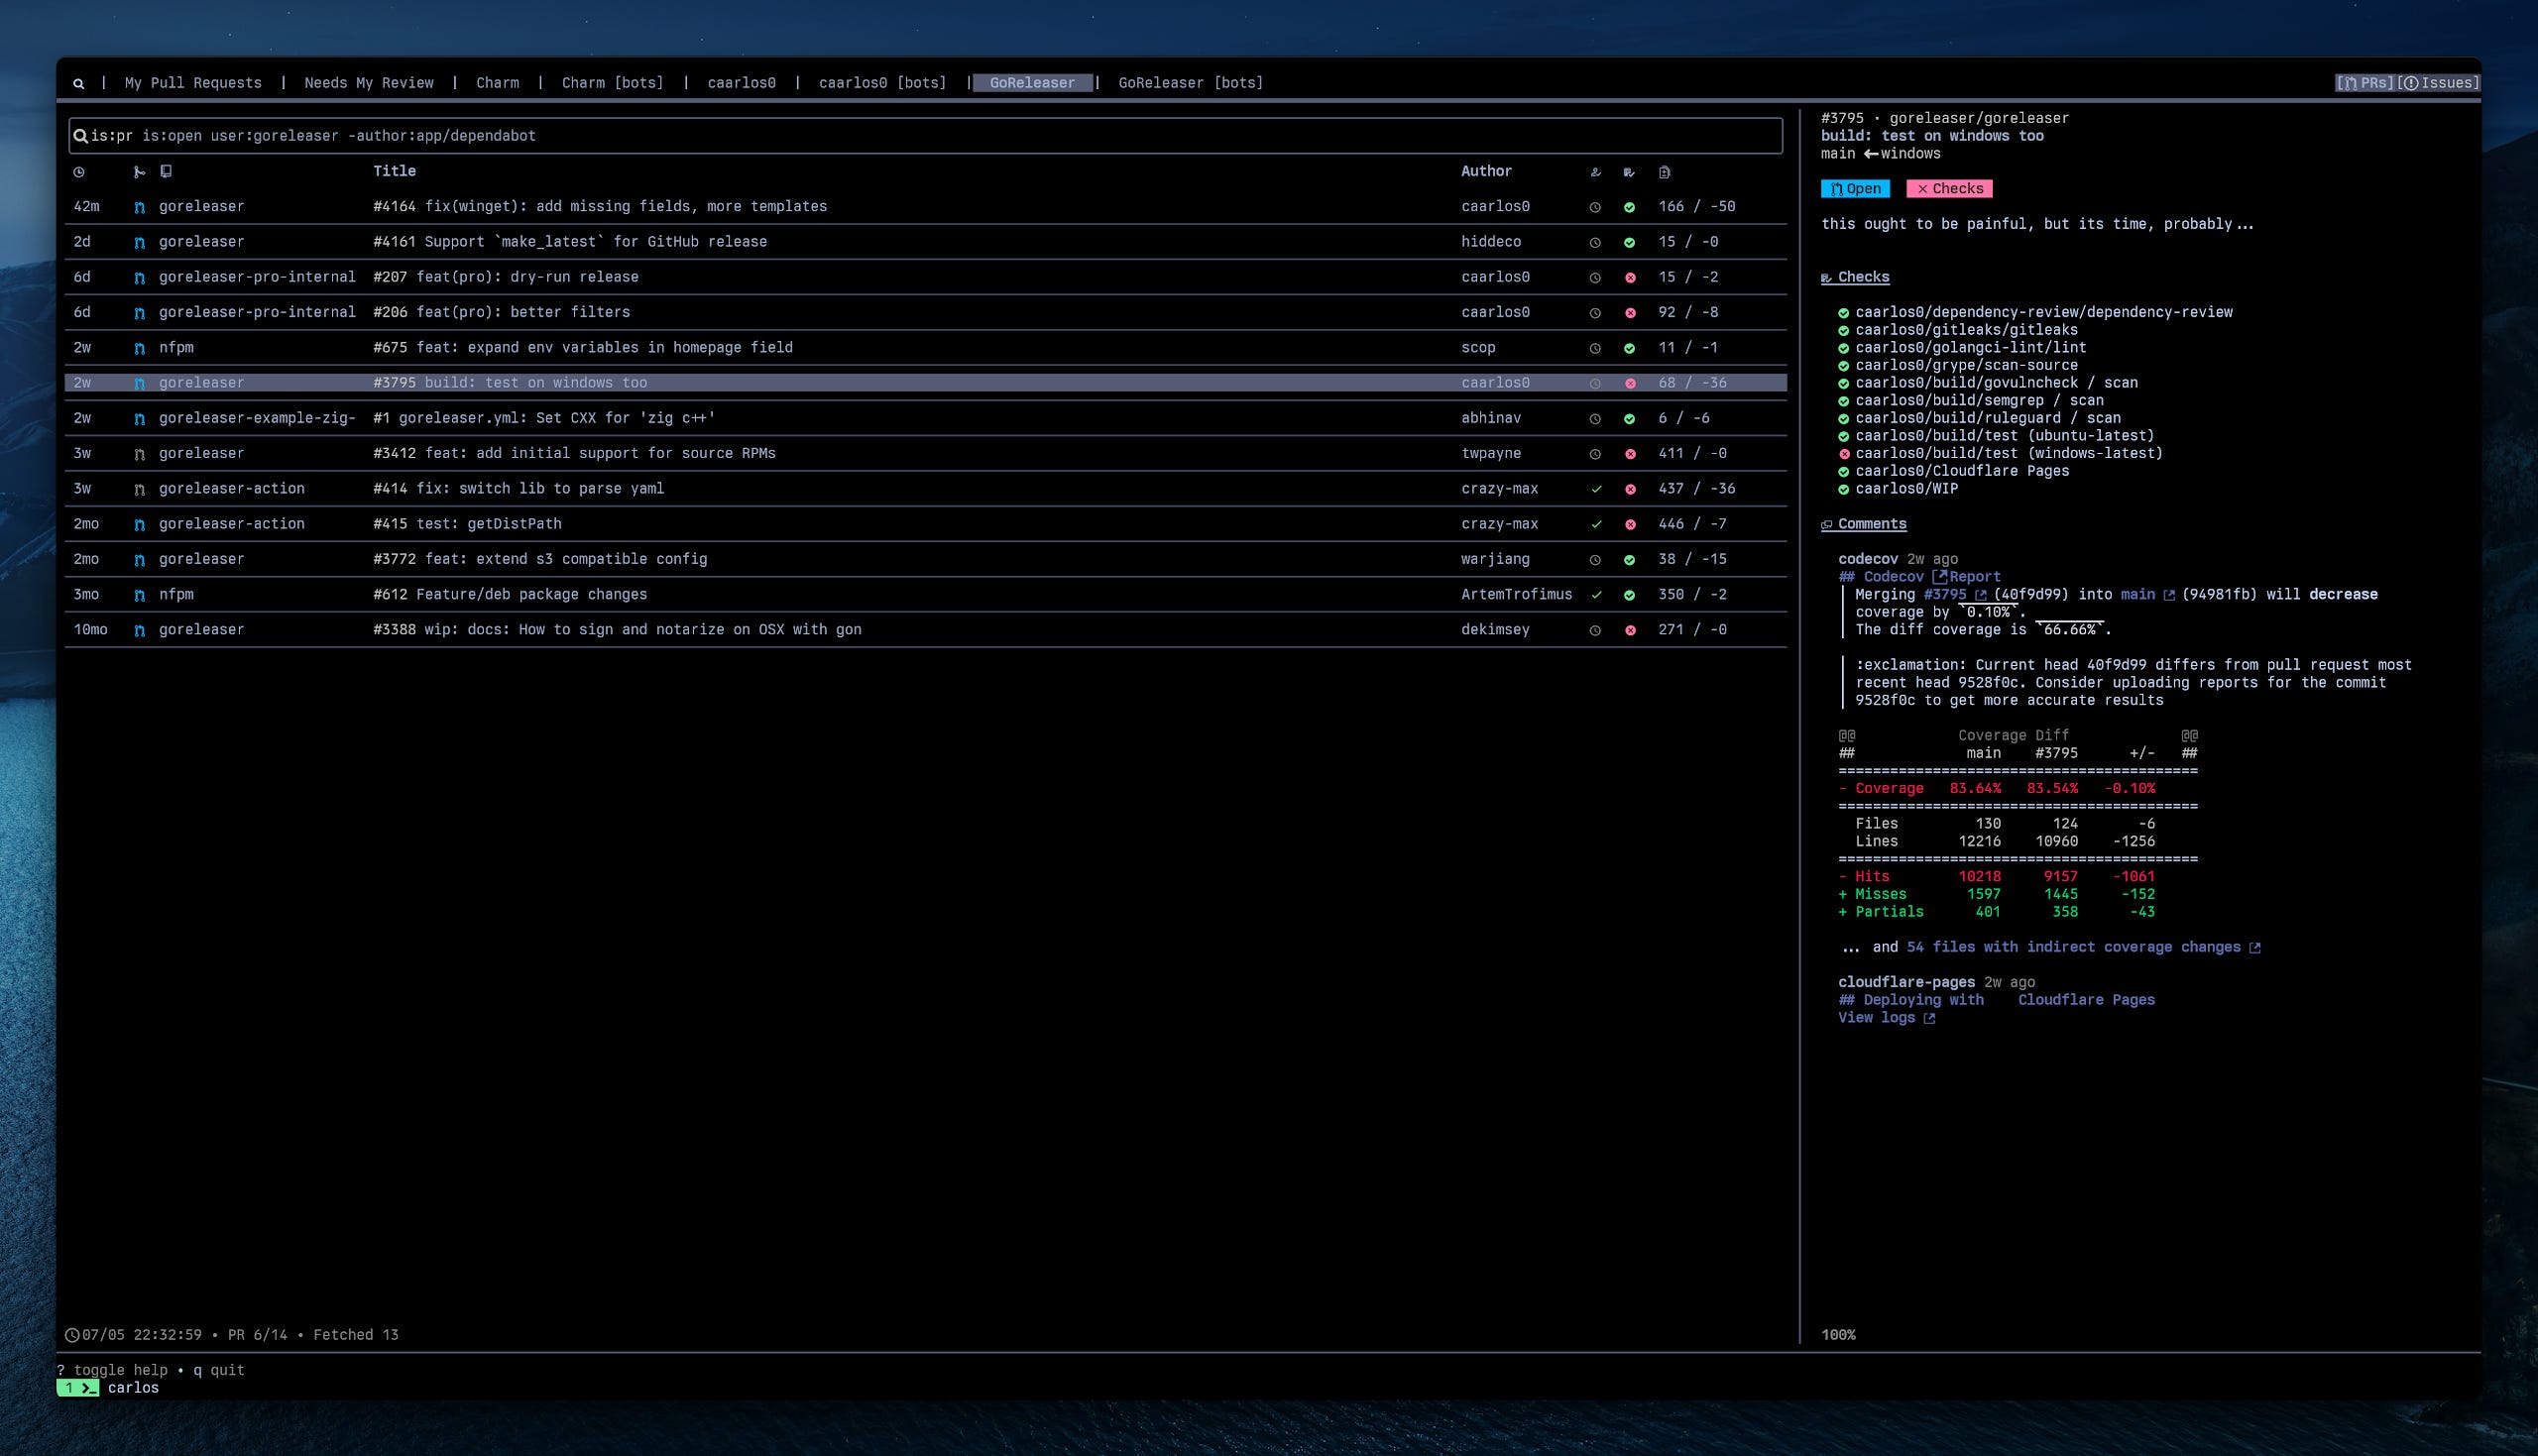Click the fetch time clock icon in footer

point(72,1335)
